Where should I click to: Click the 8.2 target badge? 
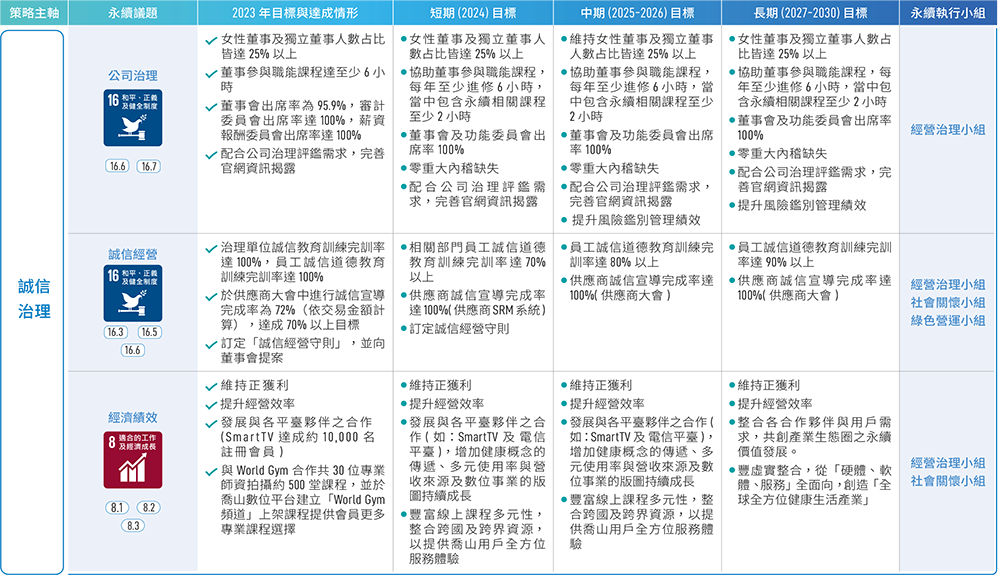point(148,507)
